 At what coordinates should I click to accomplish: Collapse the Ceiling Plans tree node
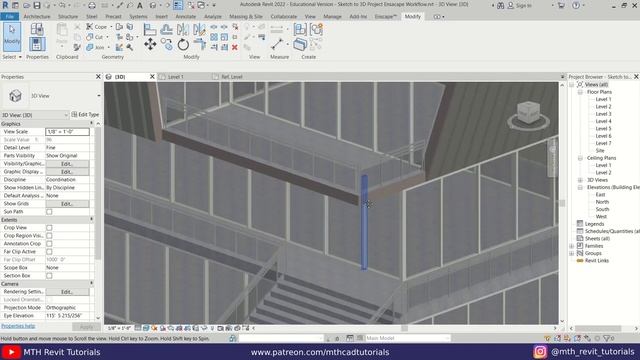[x=580, y=158]
